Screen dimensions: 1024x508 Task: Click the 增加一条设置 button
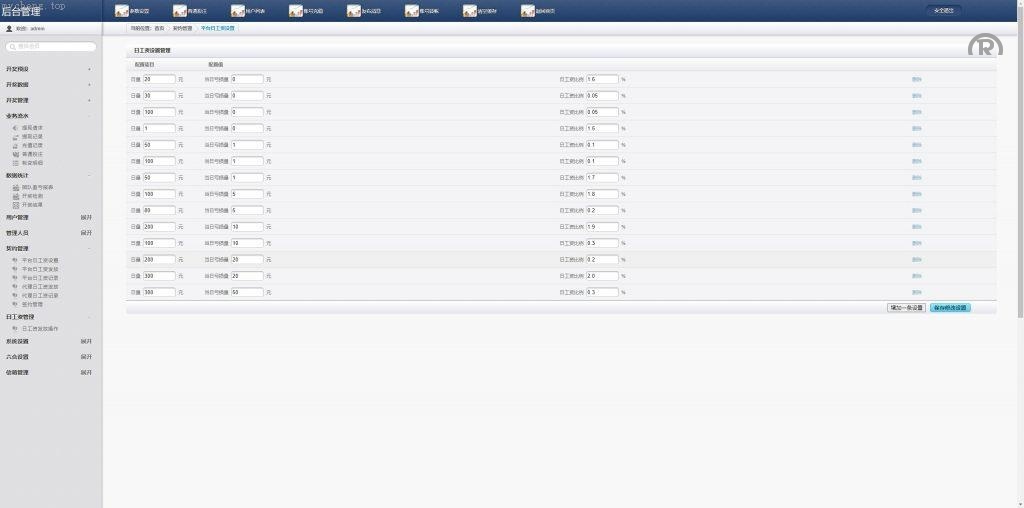pos(906,308)
